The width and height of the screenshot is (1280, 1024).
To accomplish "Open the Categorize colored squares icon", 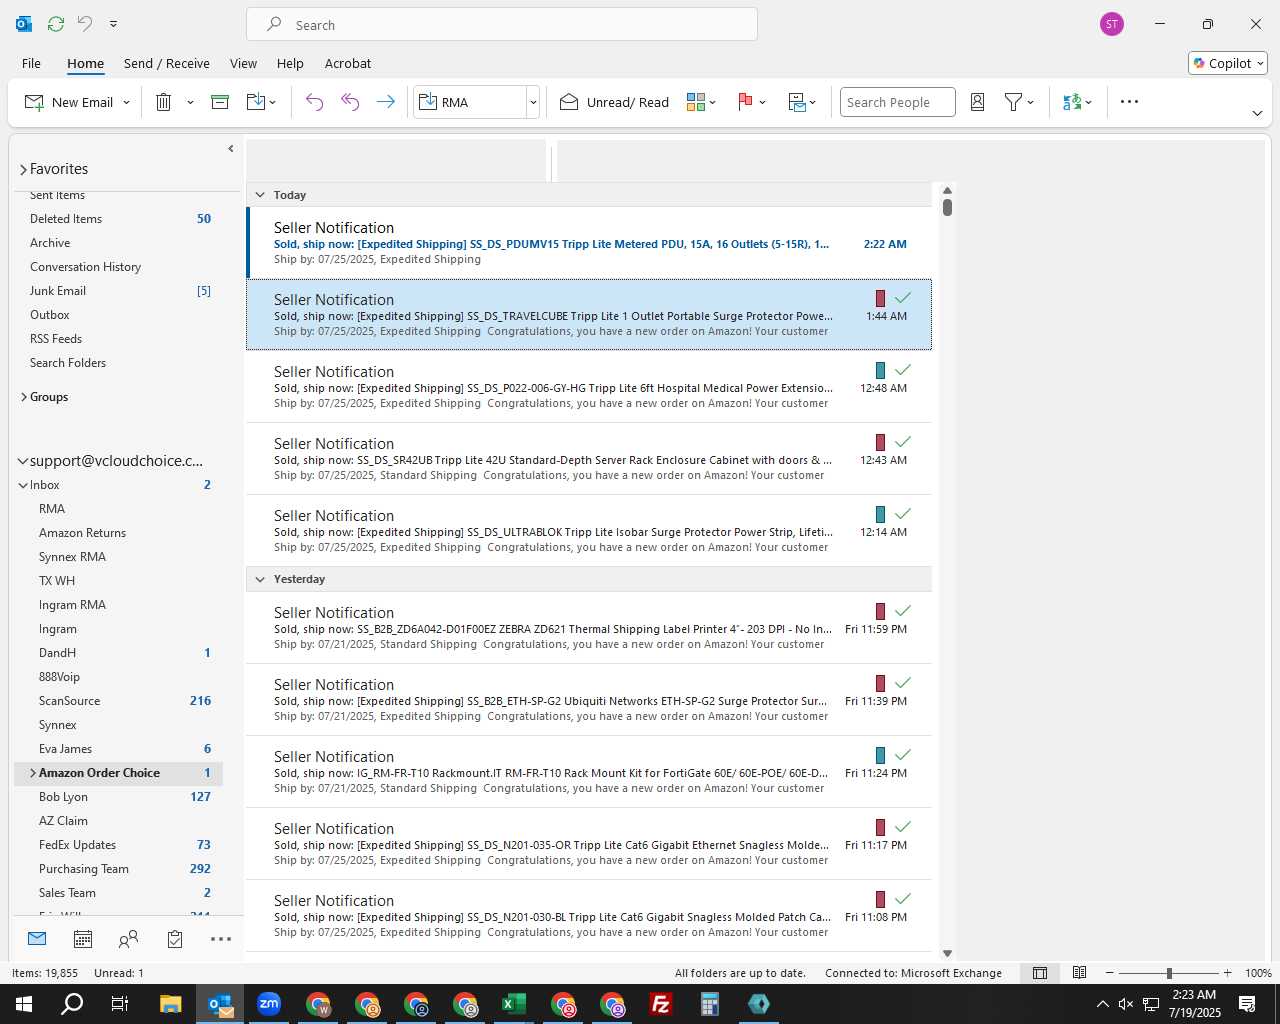I will tap(696, 102).
